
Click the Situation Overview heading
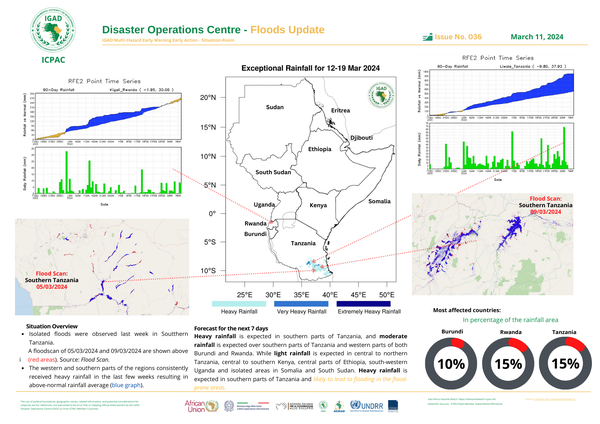(55, 327)
